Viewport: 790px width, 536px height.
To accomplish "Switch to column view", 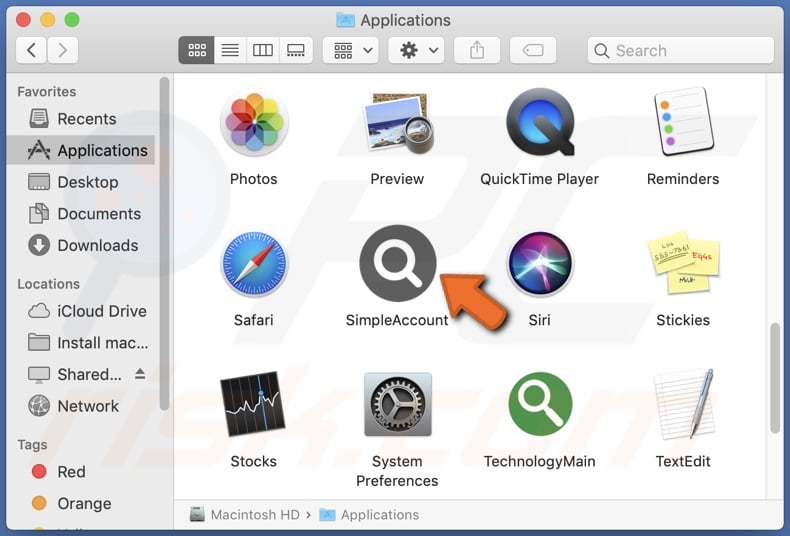I will [x=262, y=50].
